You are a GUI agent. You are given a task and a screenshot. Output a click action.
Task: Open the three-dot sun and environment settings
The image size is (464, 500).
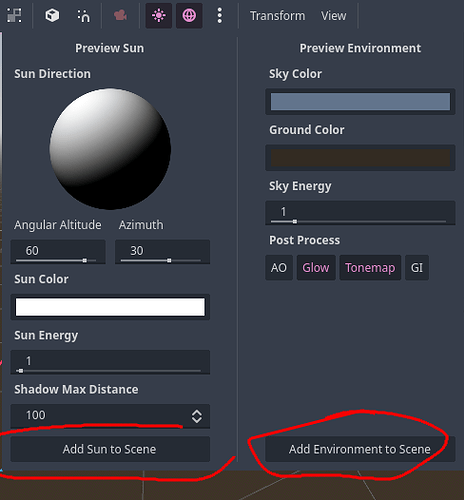point(219,15)
